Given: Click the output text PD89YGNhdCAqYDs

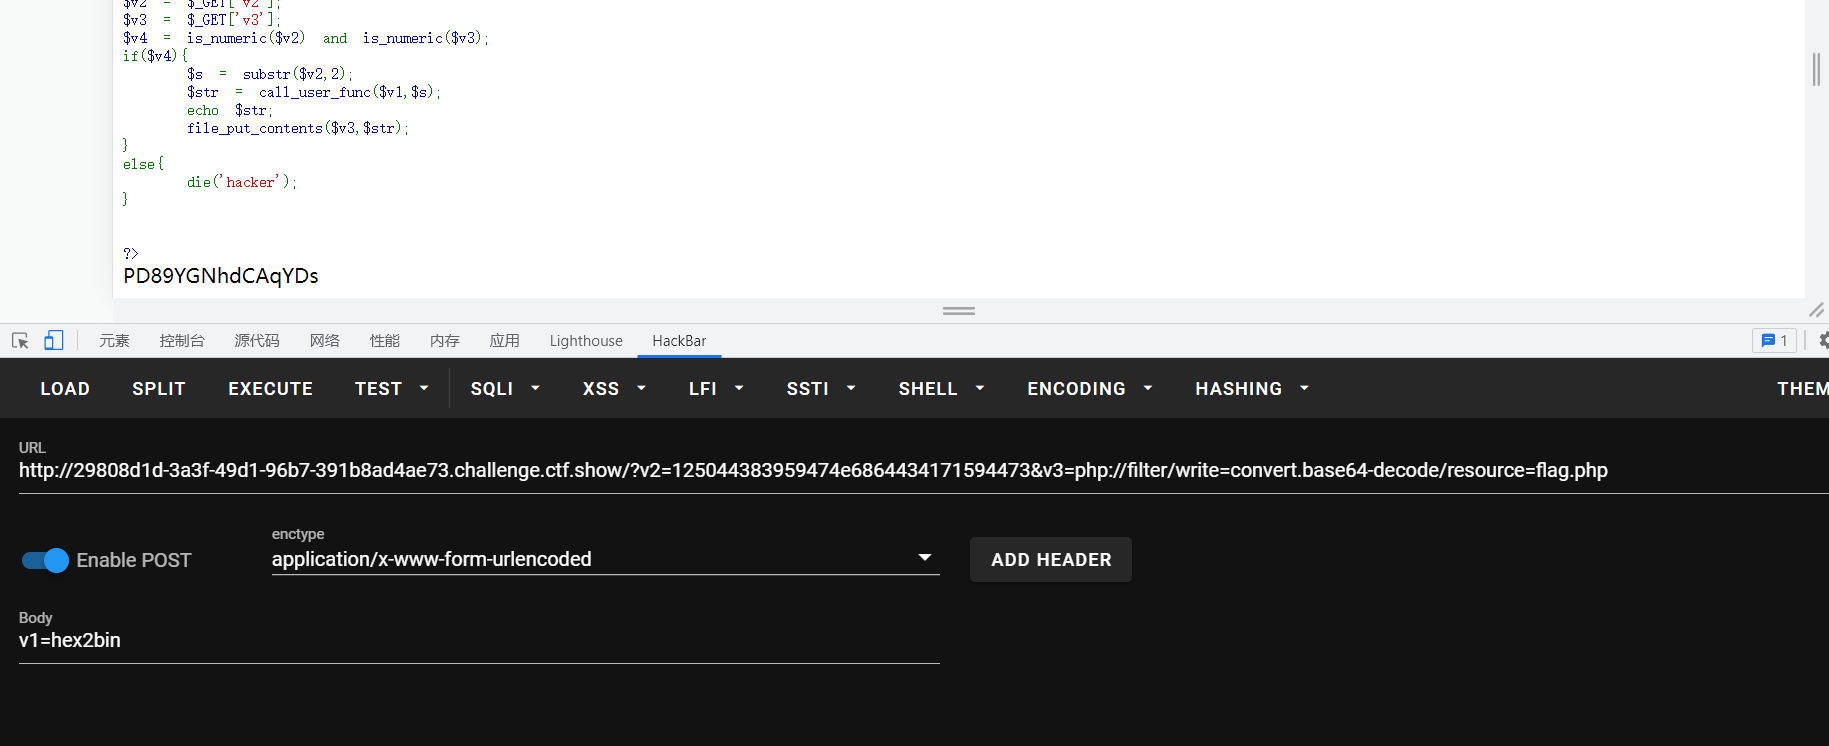Looking at the screenshot, I should (221, 276).
